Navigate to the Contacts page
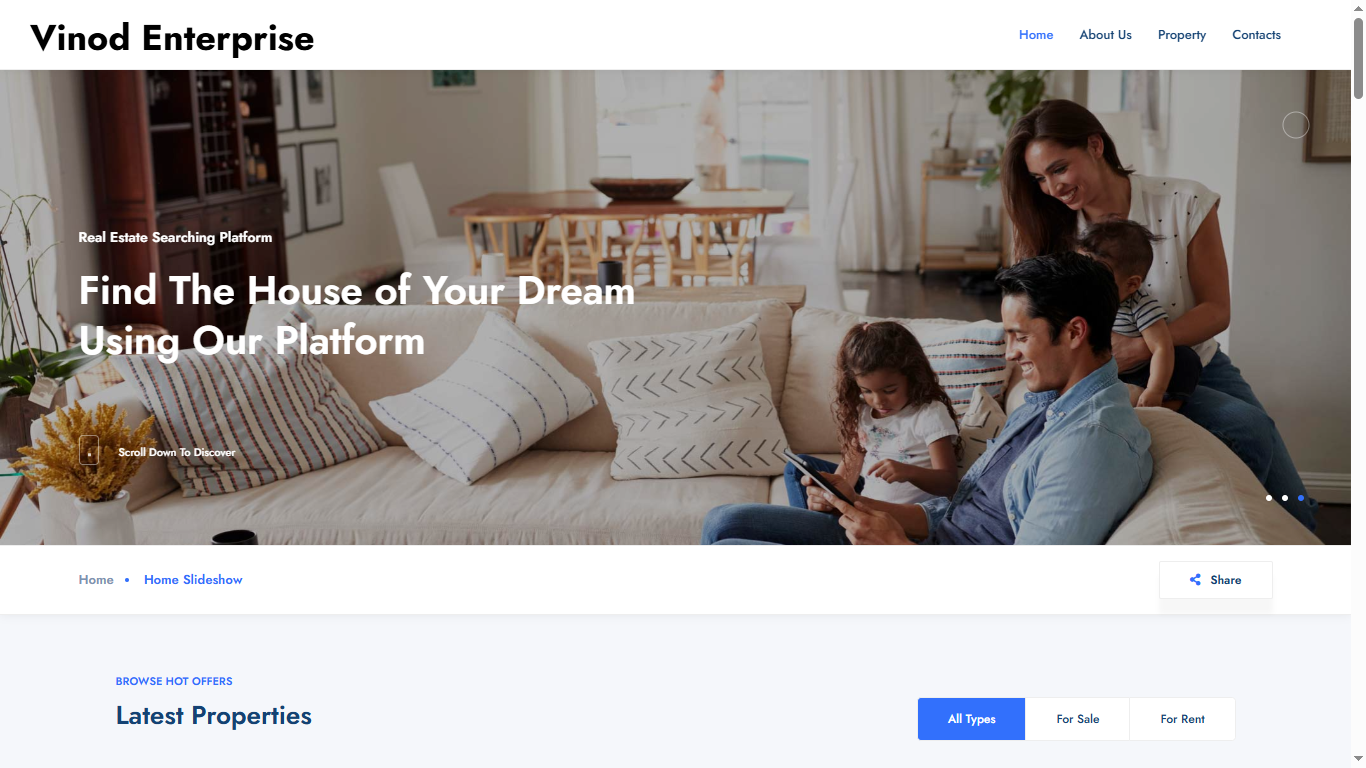 pos(1256,35)
